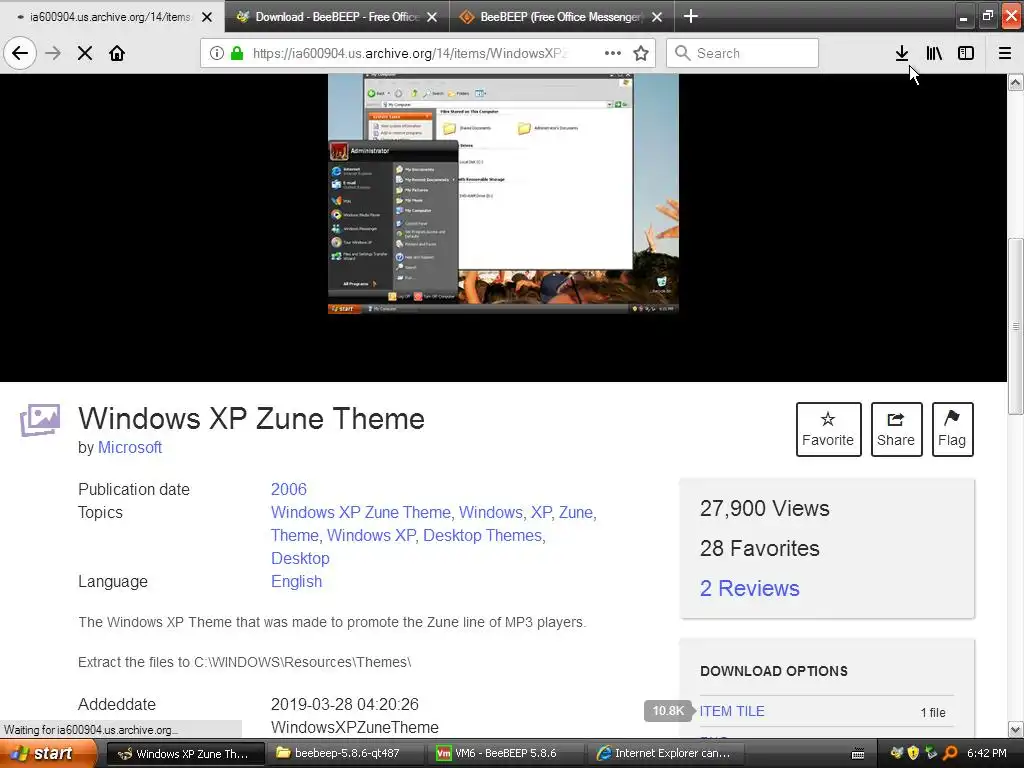Click the vertical scrollbar thumb
Image resolution: width=1024 pixels, height=768 pixels.
pos(1016,326)
